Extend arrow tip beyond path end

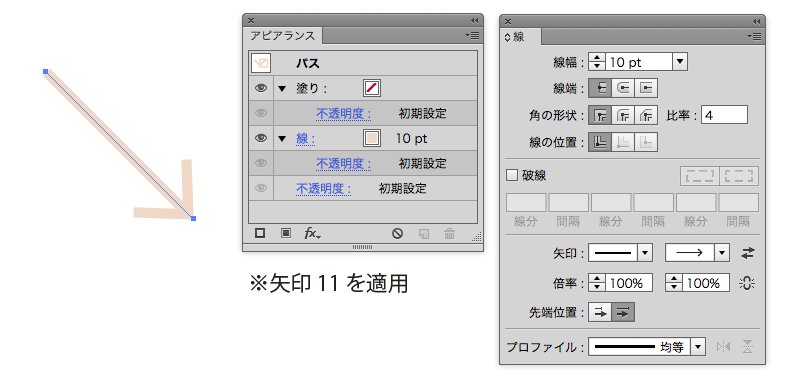(601, 313)
